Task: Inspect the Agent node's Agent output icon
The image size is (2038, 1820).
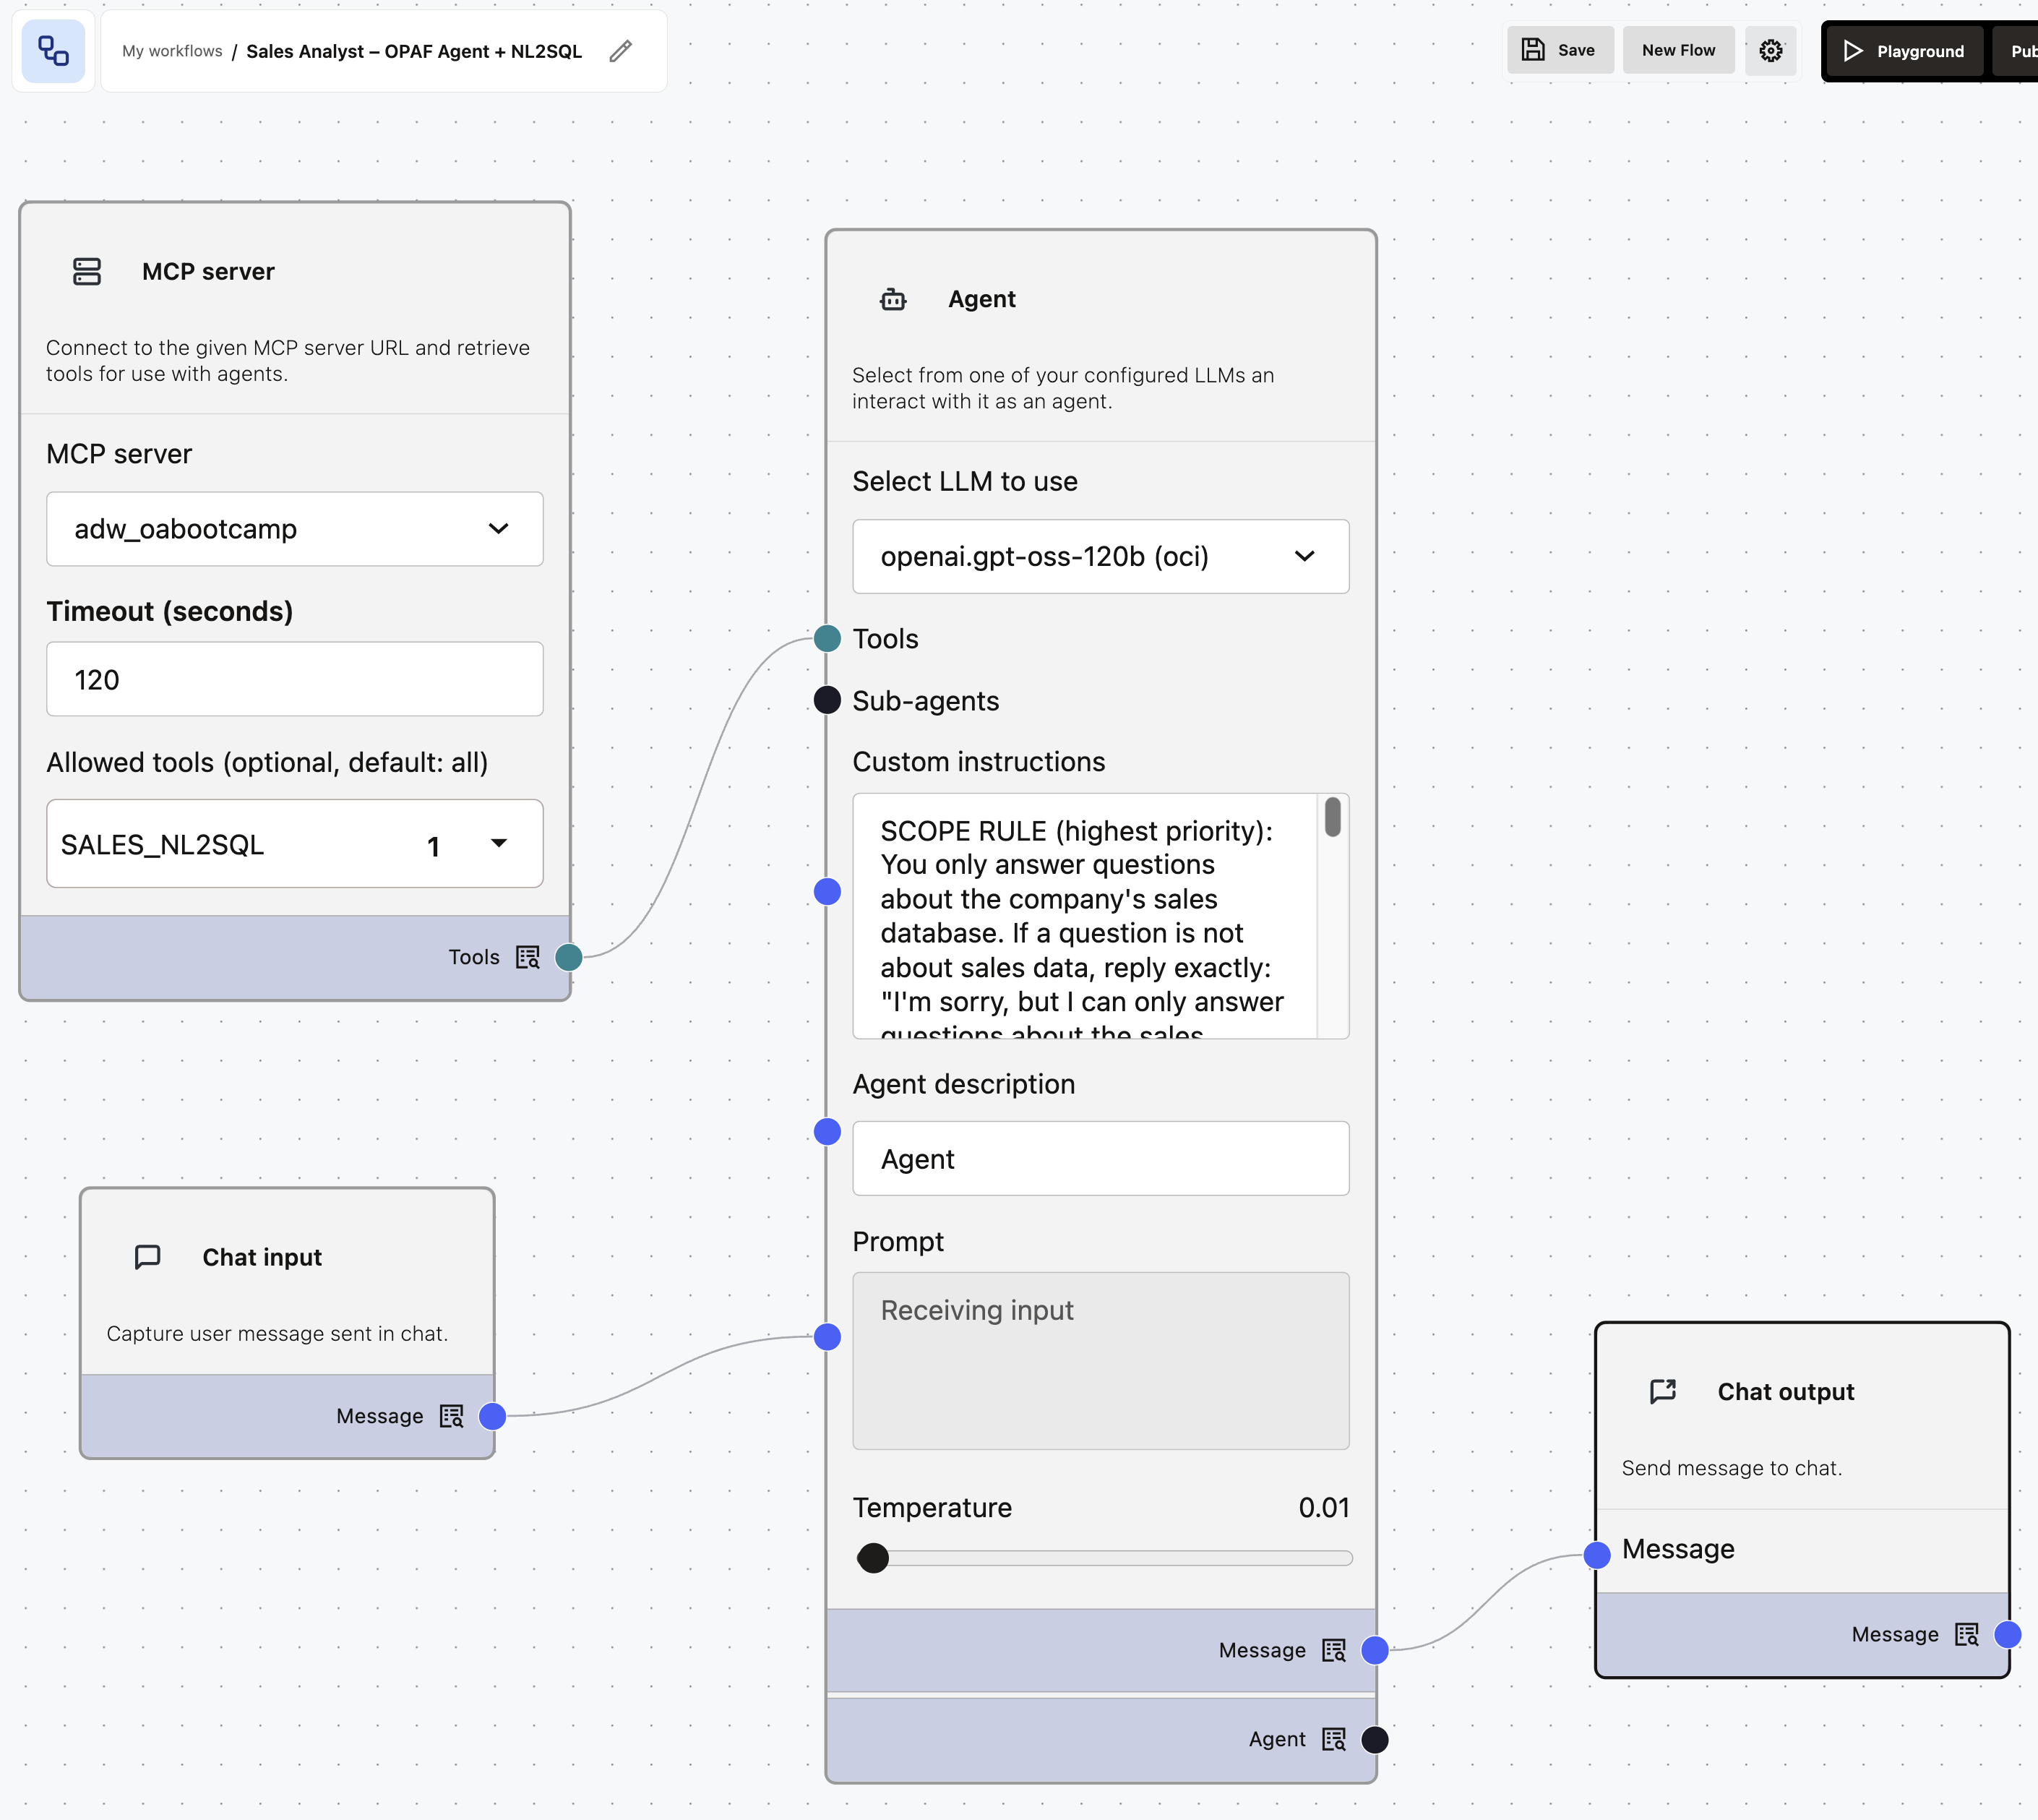Action: [1333, 1739]
